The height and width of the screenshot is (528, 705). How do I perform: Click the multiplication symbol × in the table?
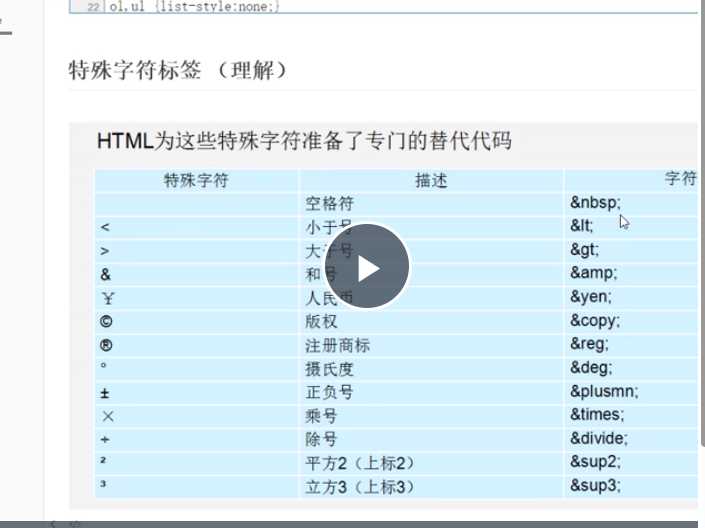tap(107, 416)
